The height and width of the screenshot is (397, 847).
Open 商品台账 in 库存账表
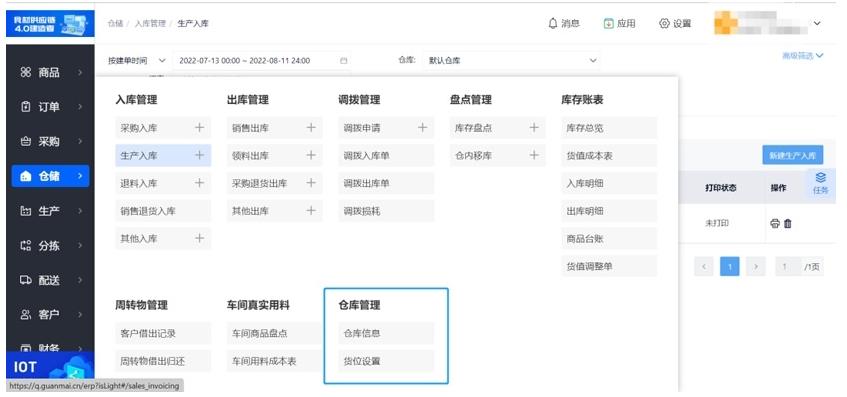point(609,238)
